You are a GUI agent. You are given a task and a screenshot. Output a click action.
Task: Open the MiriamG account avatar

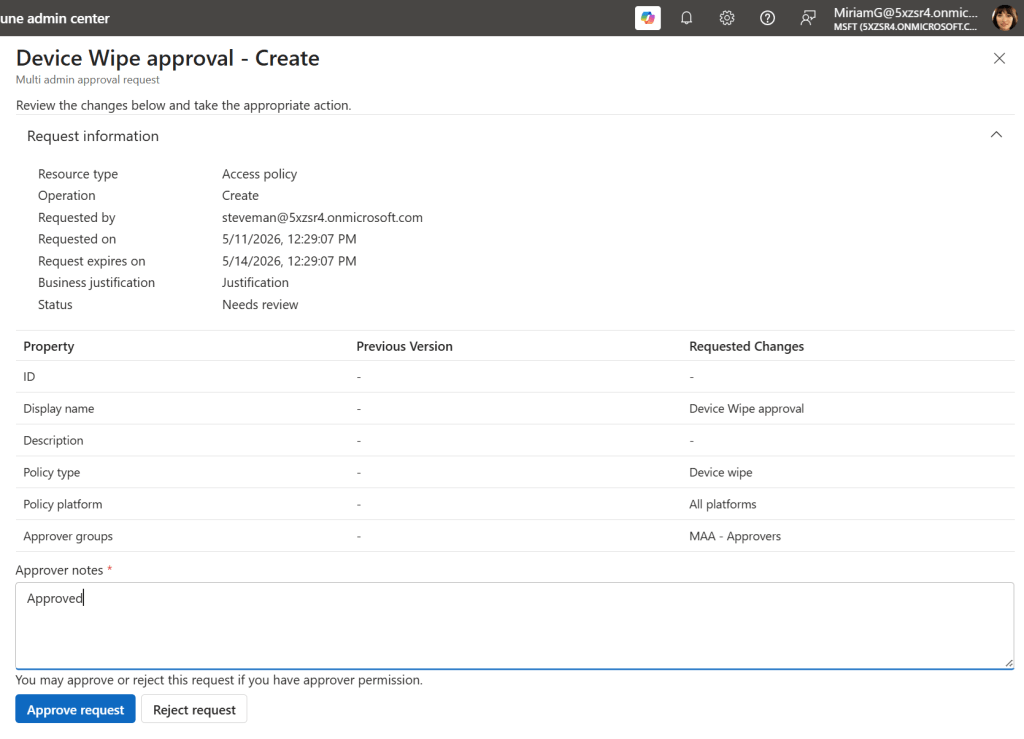[x=1004, y=18]
